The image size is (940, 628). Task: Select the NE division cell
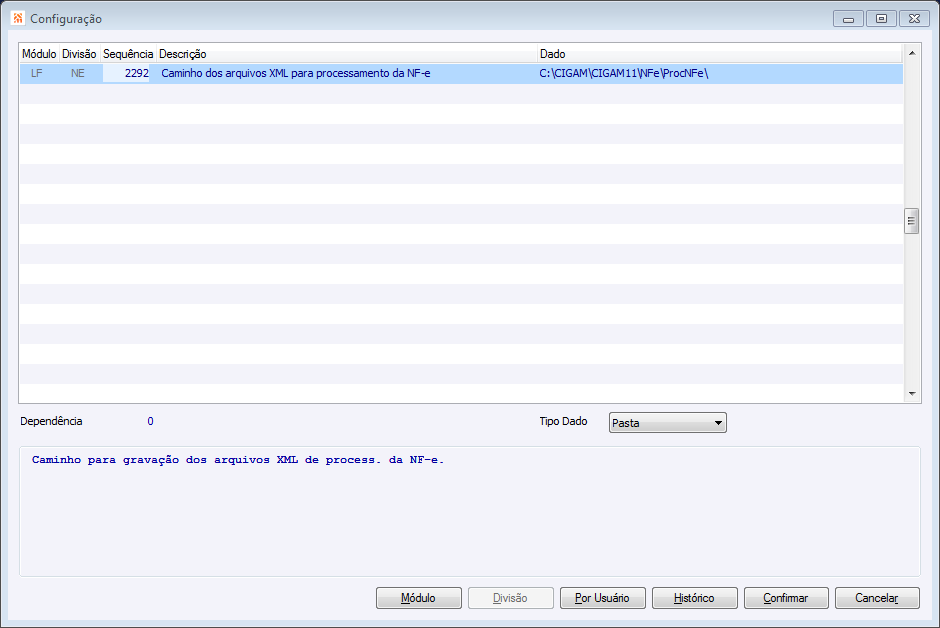click(x=78, y=73)
